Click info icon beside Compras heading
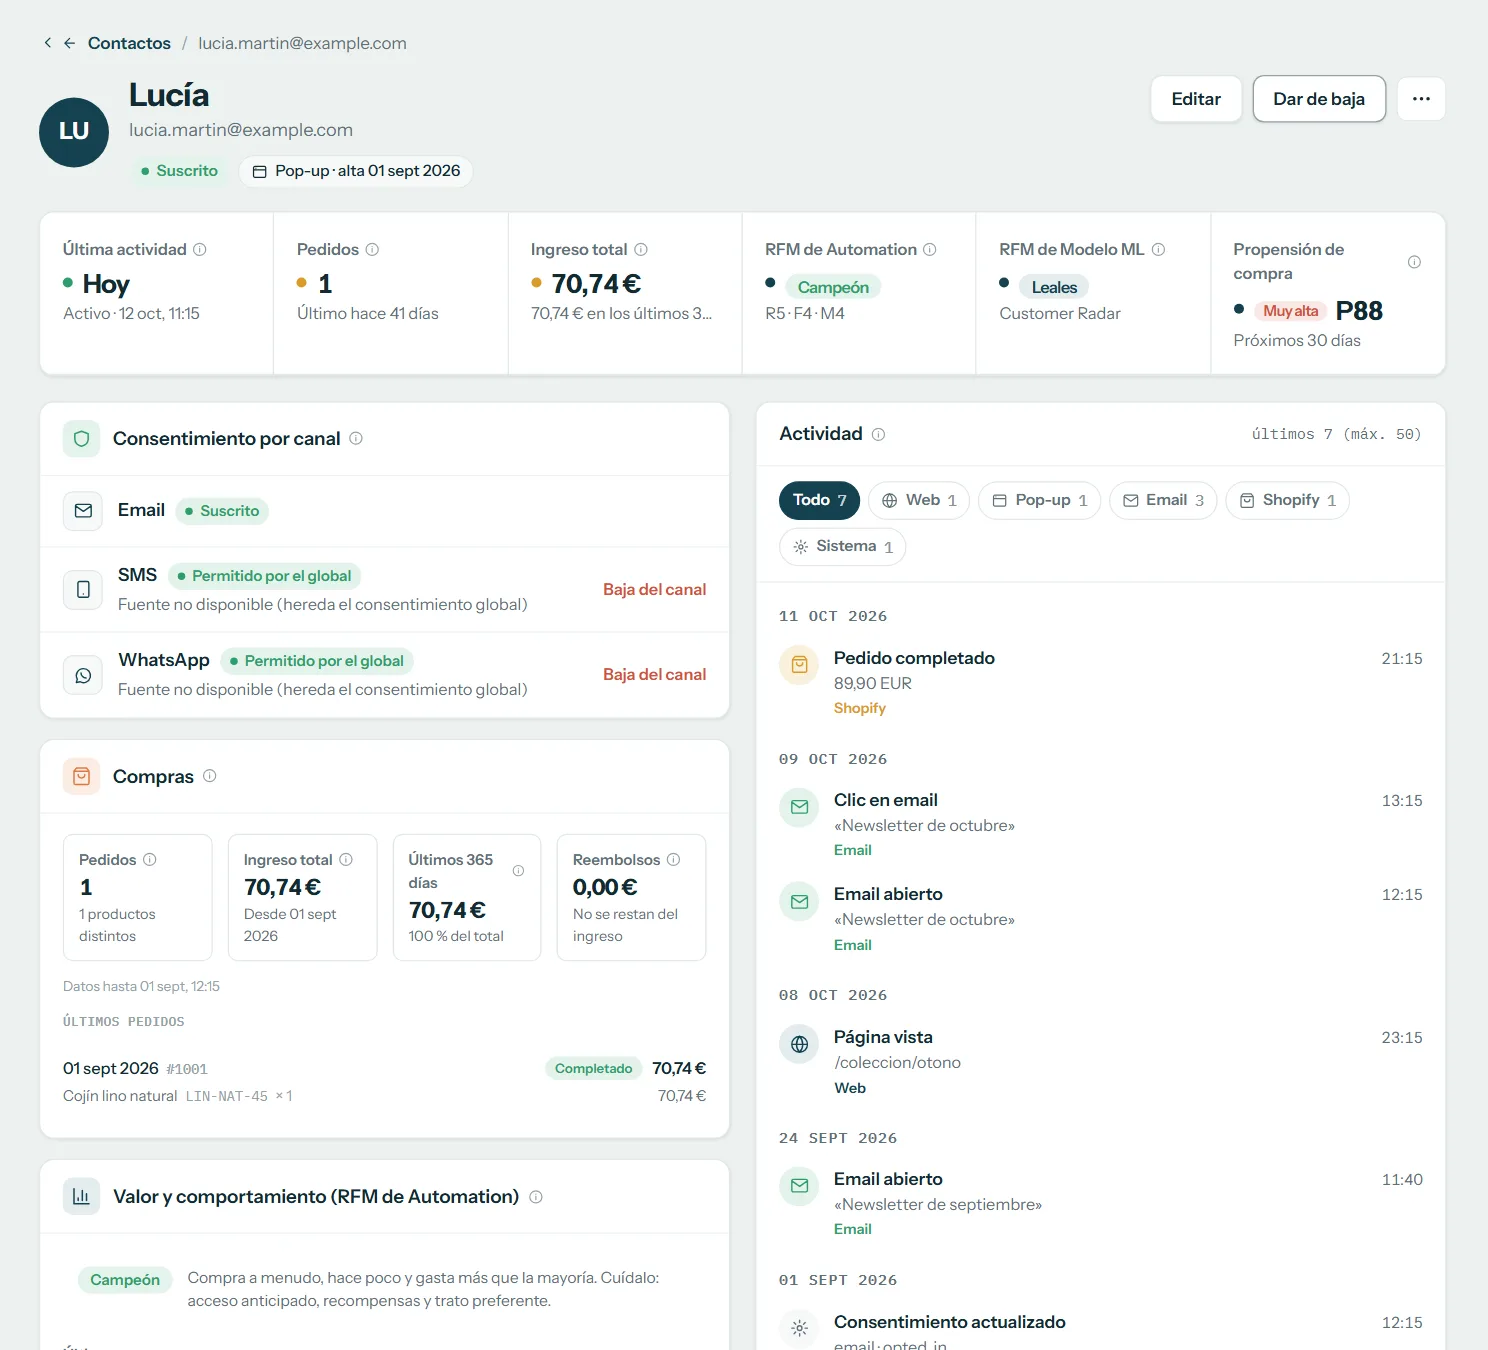The width and height of the screenshot is (1488, 1350). 210,776
